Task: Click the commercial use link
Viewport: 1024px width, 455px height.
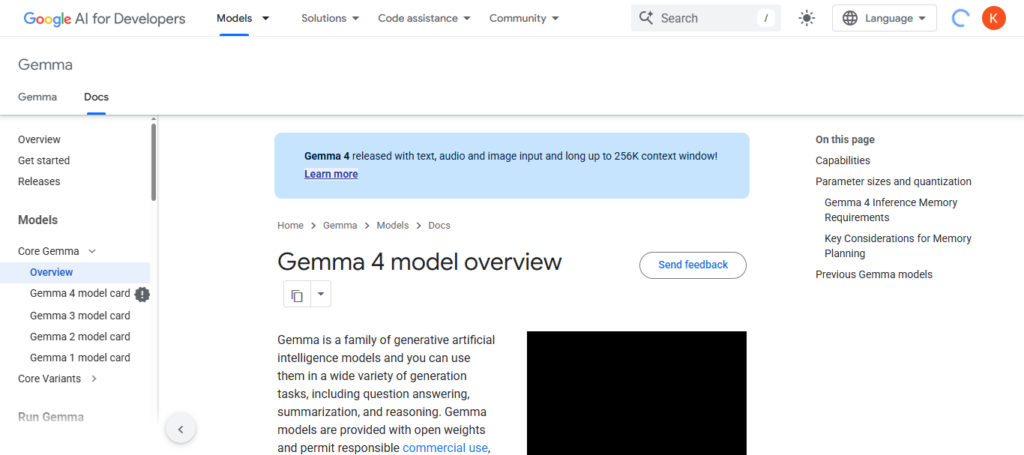Action: 445,448
